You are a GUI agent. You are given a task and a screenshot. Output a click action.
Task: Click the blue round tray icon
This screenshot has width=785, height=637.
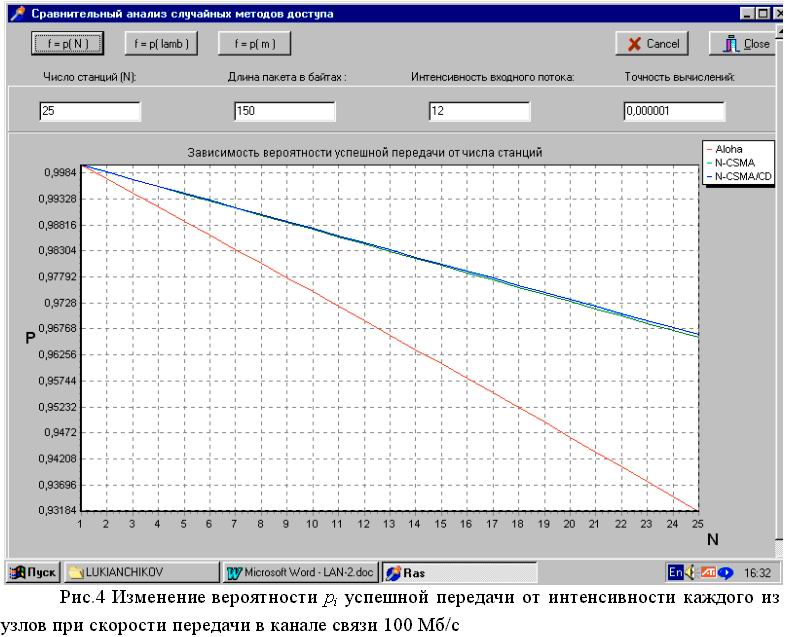click(725, 572)
